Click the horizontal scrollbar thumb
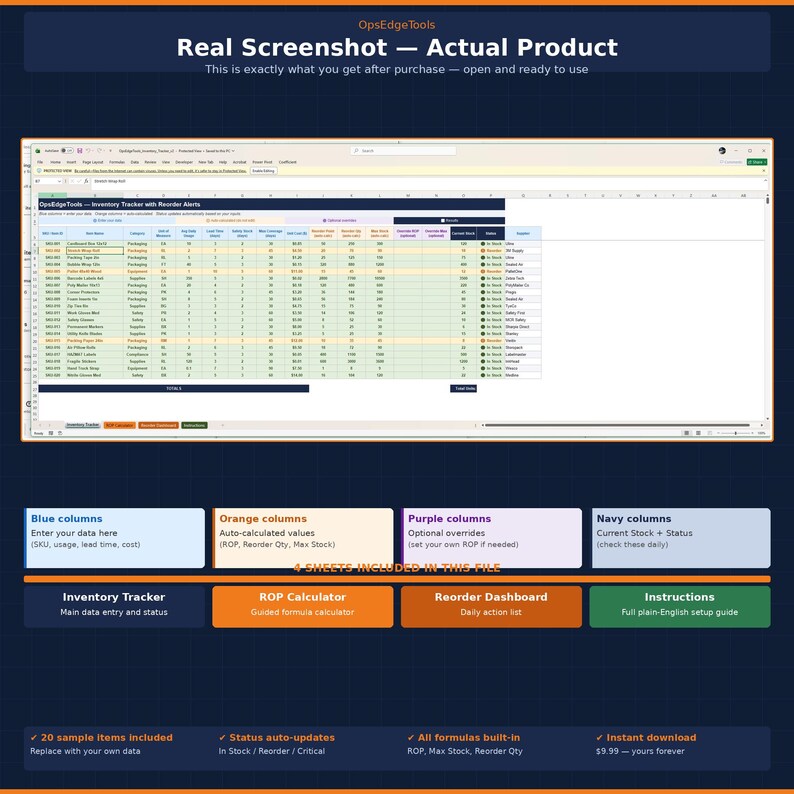Viewport: 794px width, 794px height. pyautogui.click(x=617, y=425)
